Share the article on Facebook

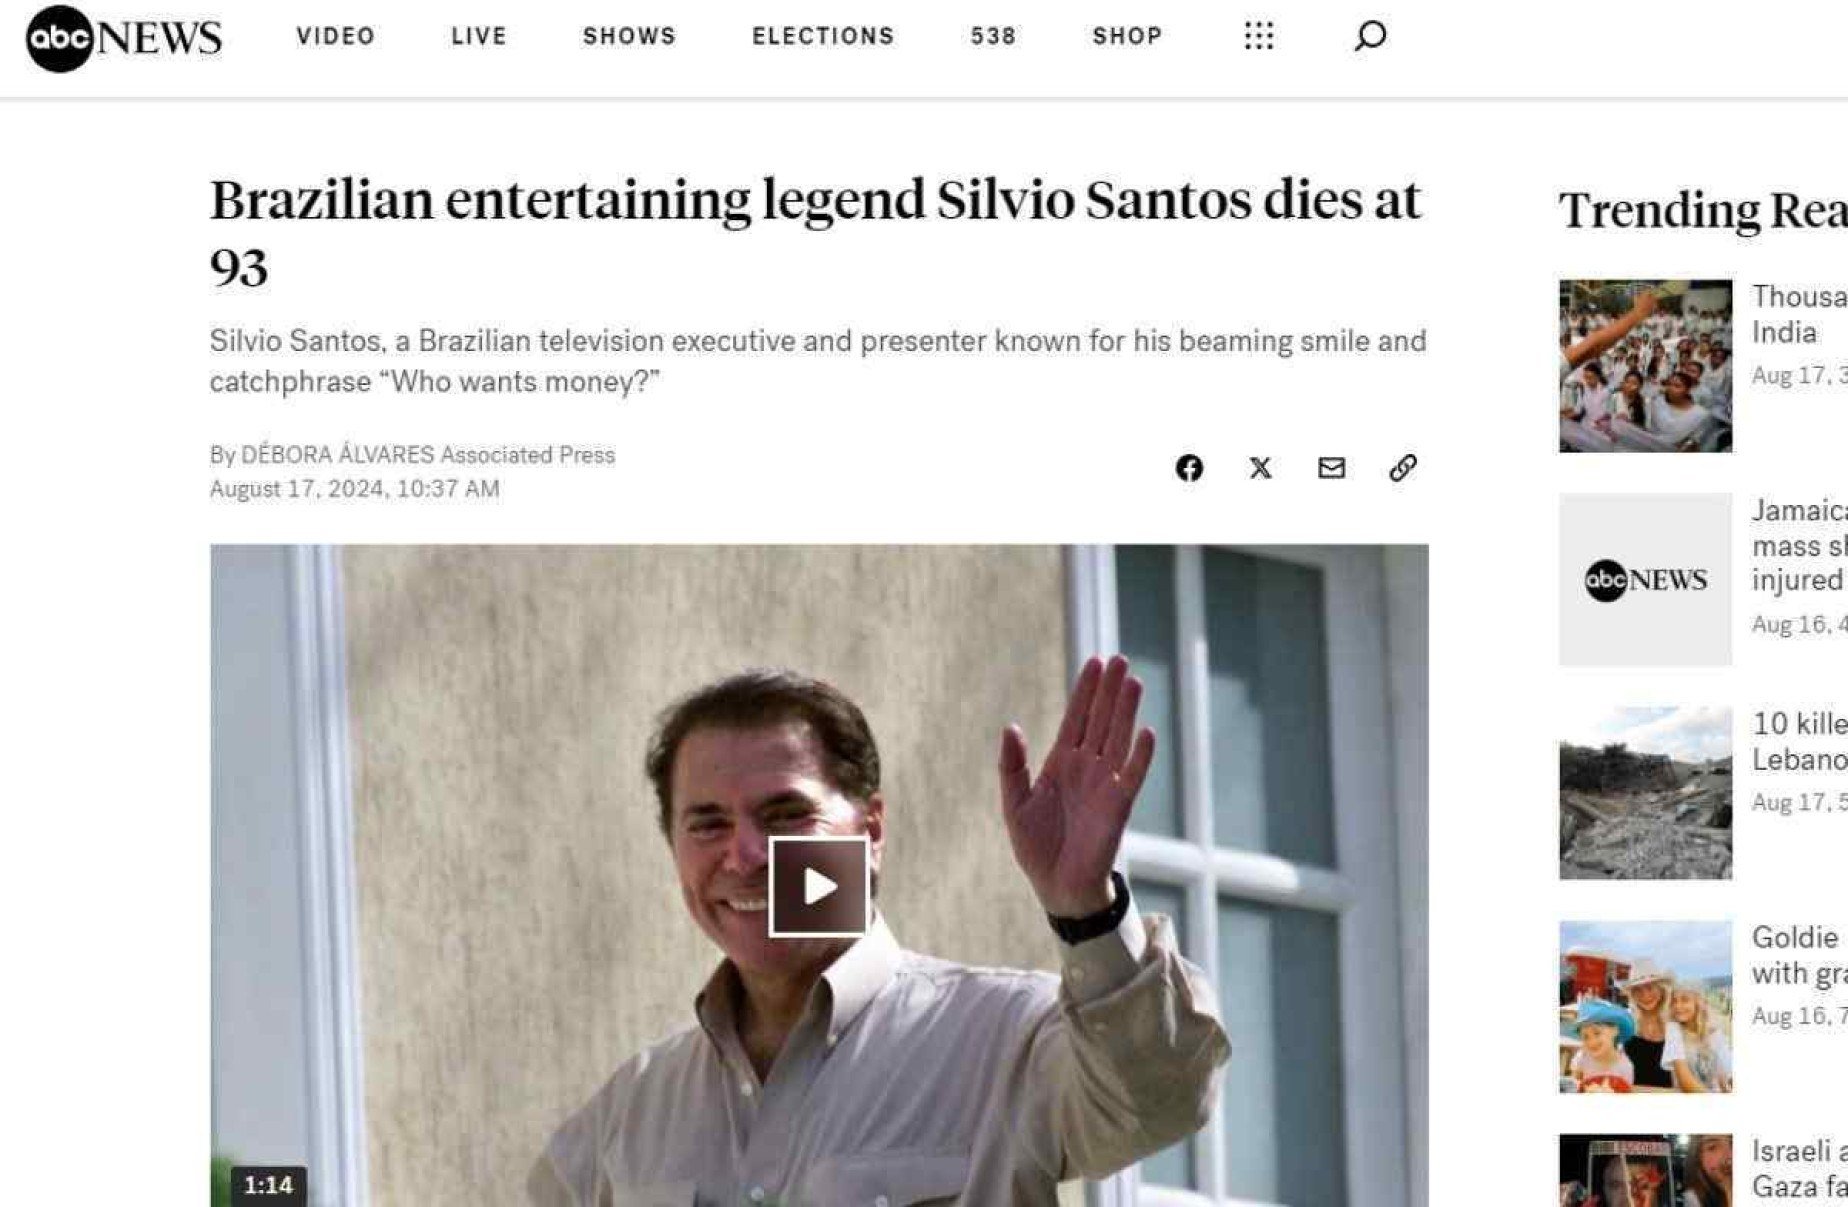tap(1189, 468)
